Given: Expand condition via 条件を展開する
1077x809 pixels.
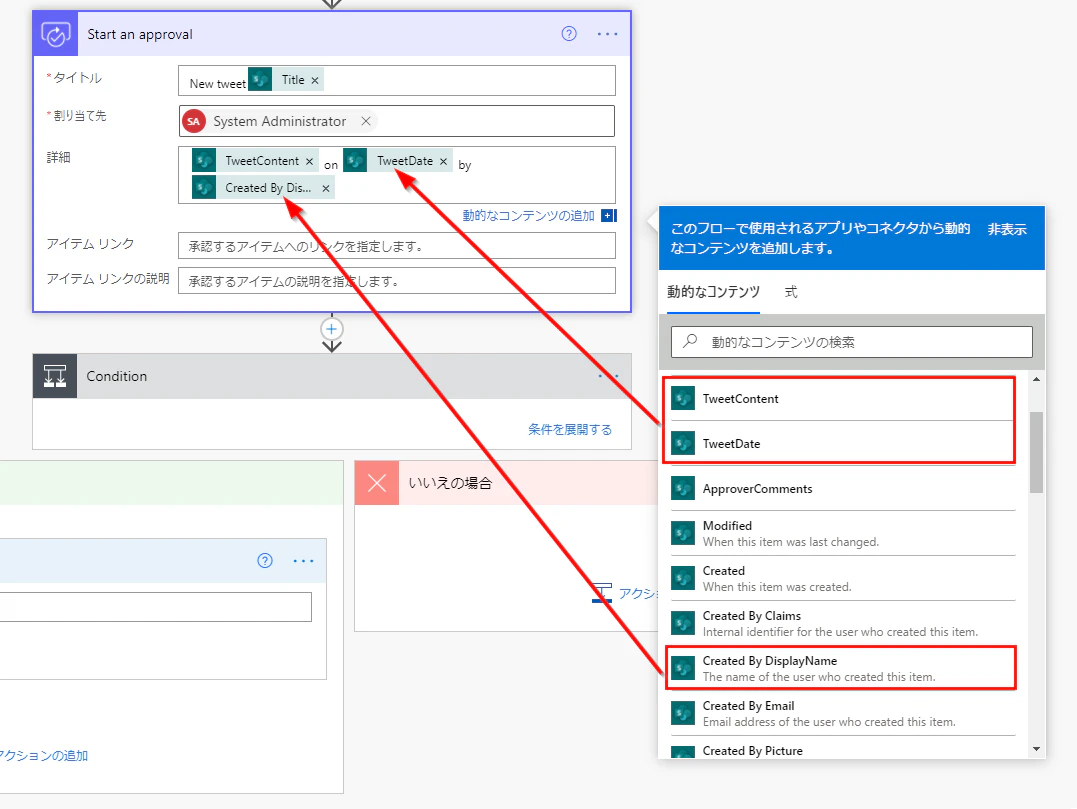Looking at the screenshot, I should pyautogui.click(x=569, y=429).
